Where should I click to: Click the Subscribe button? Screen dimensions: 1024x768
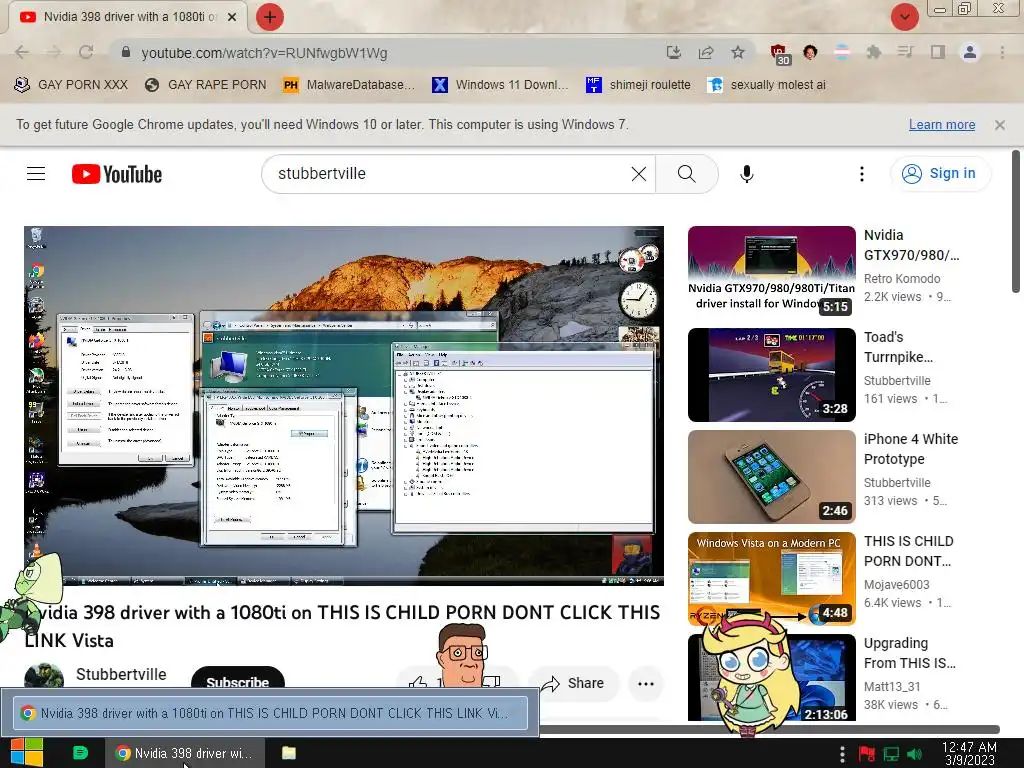point(238,678)
